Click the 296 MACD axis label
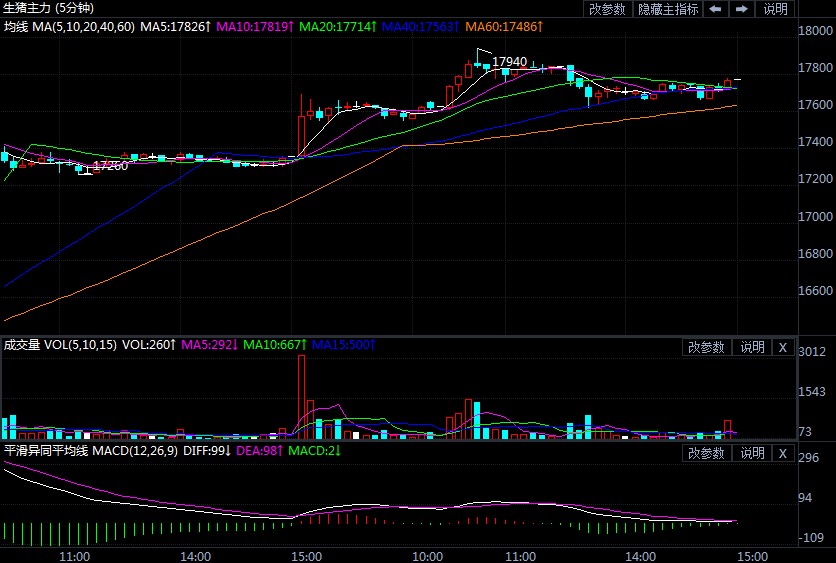This screenshot has width=836, height=563. [x=809, y=457]
